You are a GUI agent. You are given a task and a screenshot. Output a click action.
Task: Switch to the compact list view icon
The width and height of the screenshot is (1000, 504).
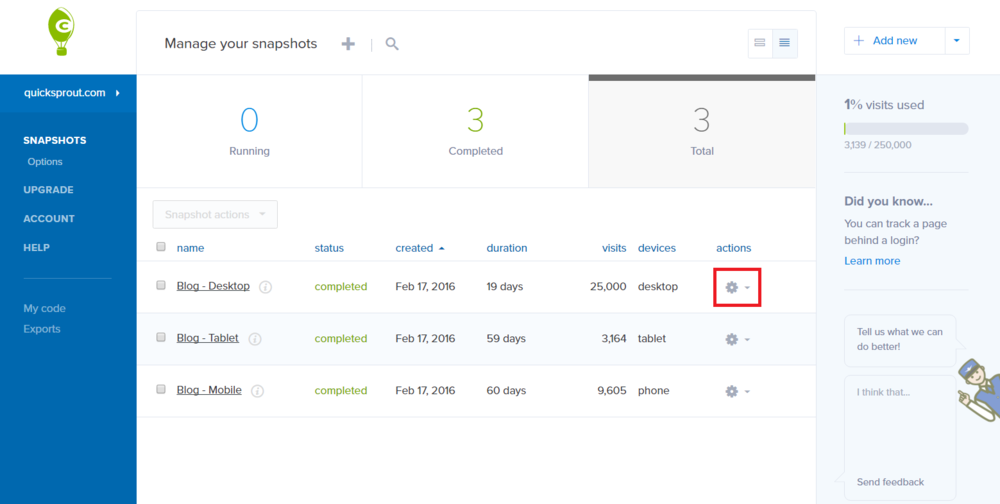[x=760, y=43]
